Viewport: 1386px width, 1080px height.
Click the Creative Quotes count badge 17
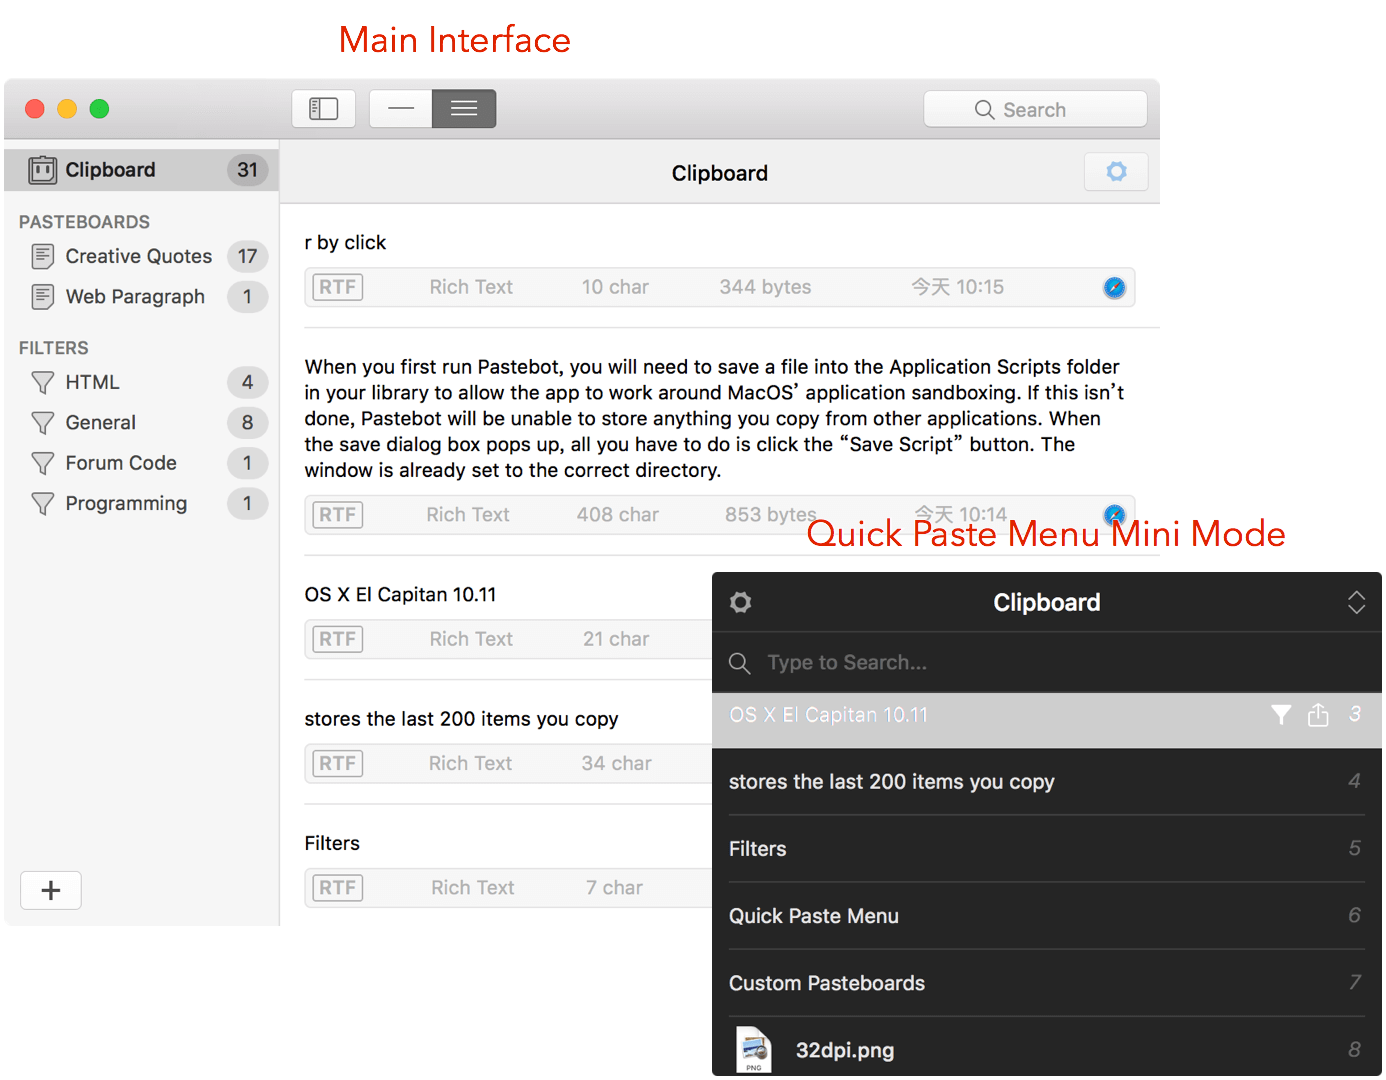click(x=247, y=256)
